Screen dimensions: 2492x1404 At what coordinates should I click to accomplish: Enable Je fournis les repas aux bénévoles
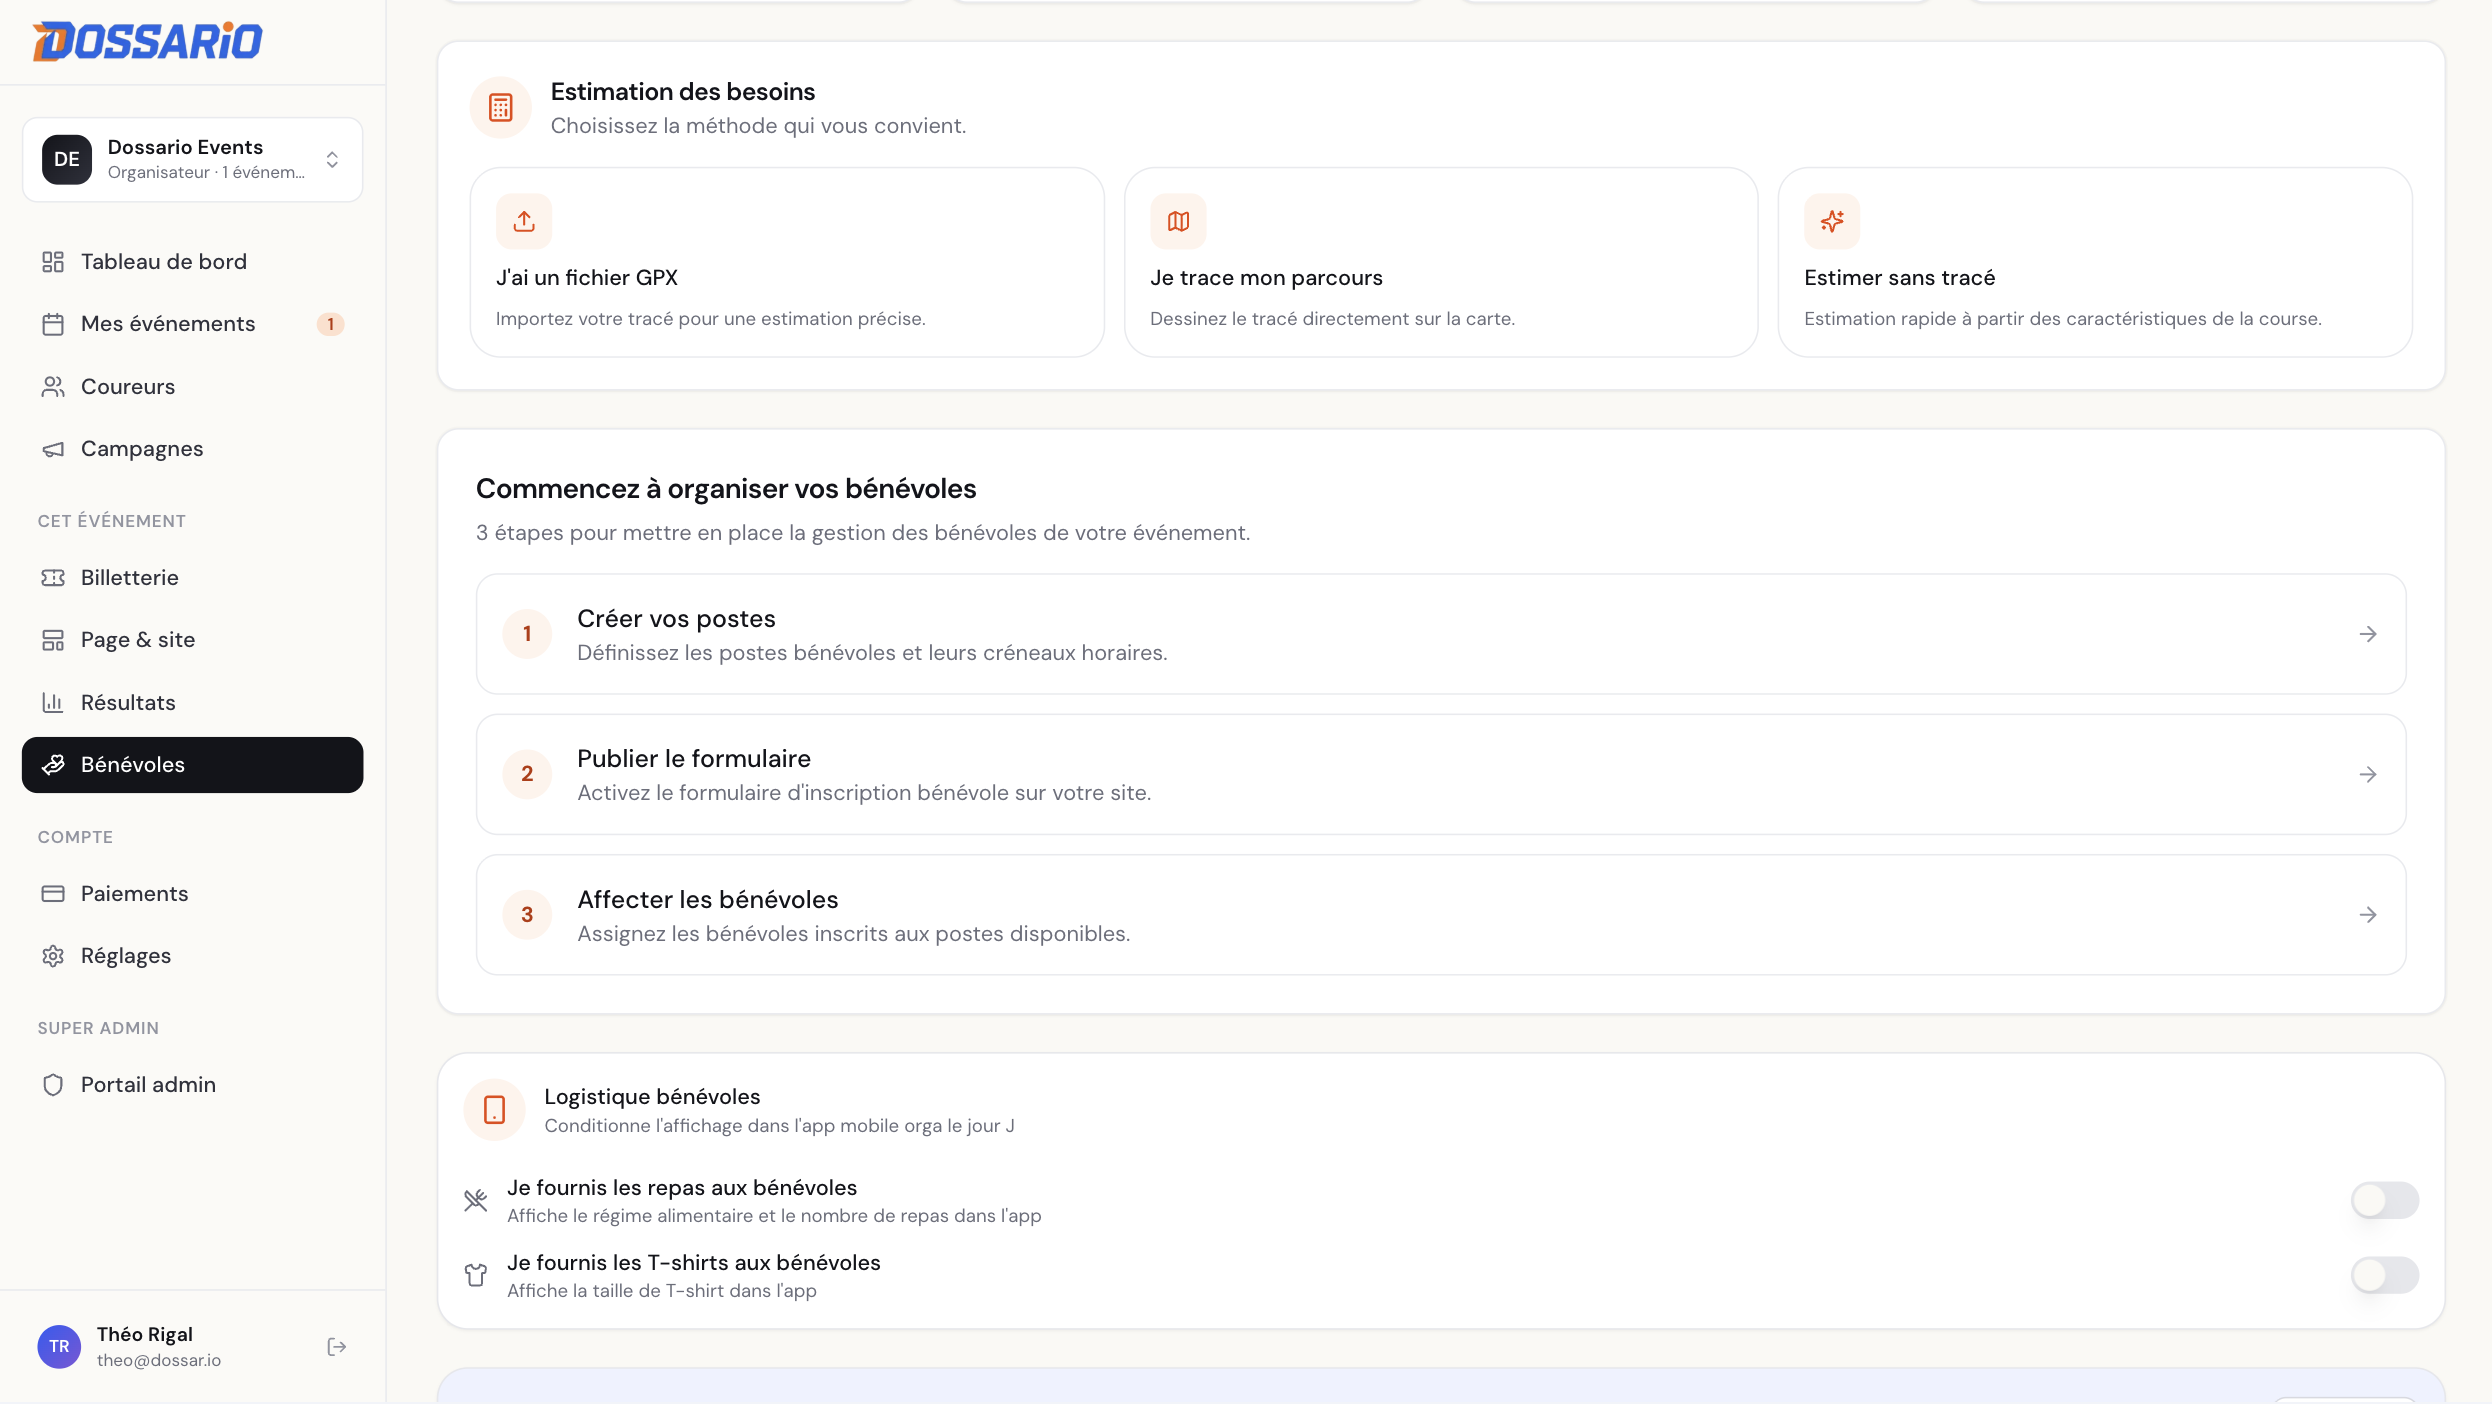(2385, 1200)
